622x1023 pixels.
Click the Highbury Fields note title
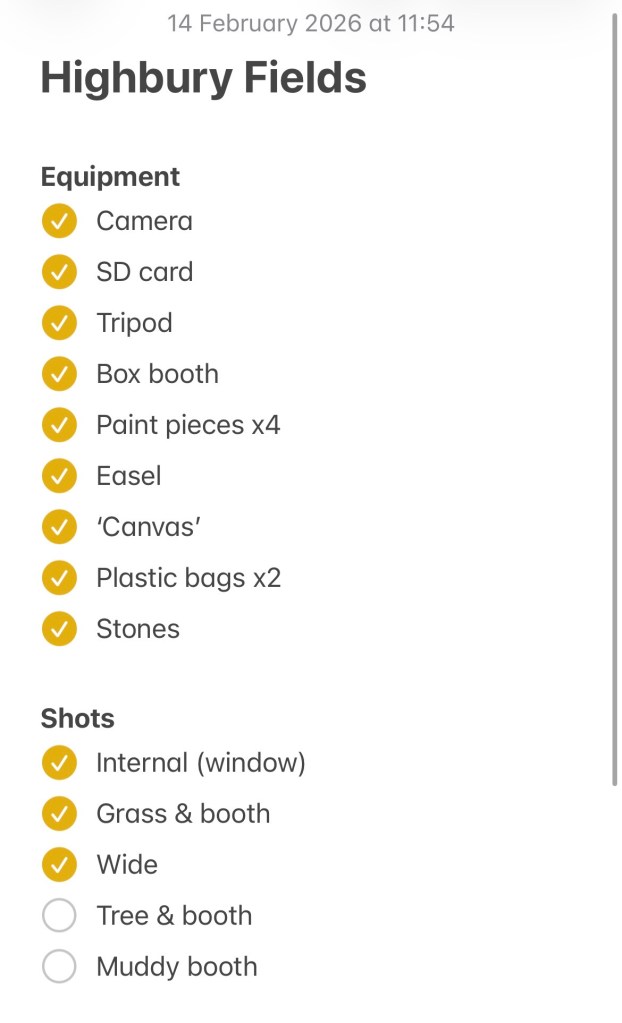pyautogui.click(x=203, y=78)
